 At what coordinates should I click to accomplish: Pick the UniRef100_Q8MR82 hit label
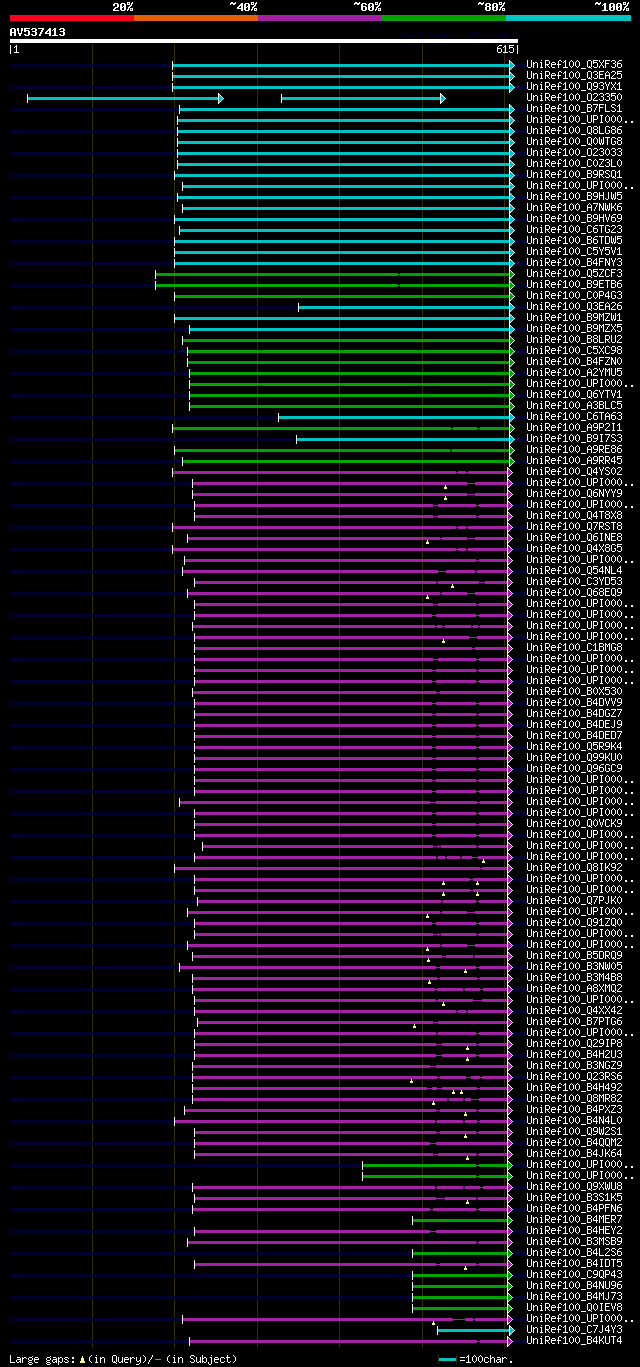click(x=574, y=1098)
